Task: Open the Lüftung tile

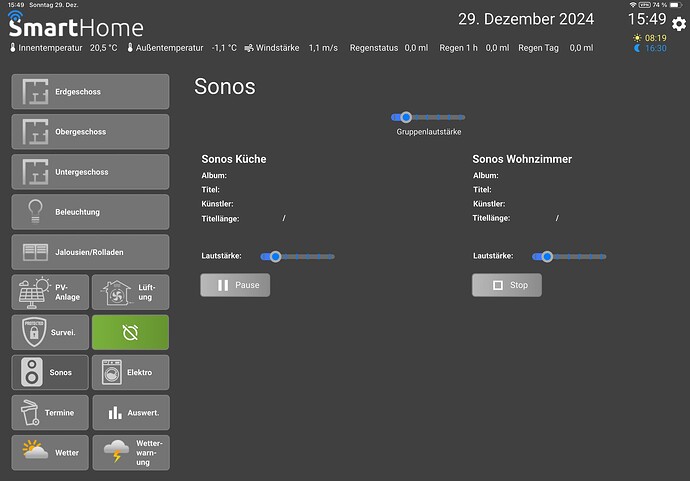Action: click(130, 292)
